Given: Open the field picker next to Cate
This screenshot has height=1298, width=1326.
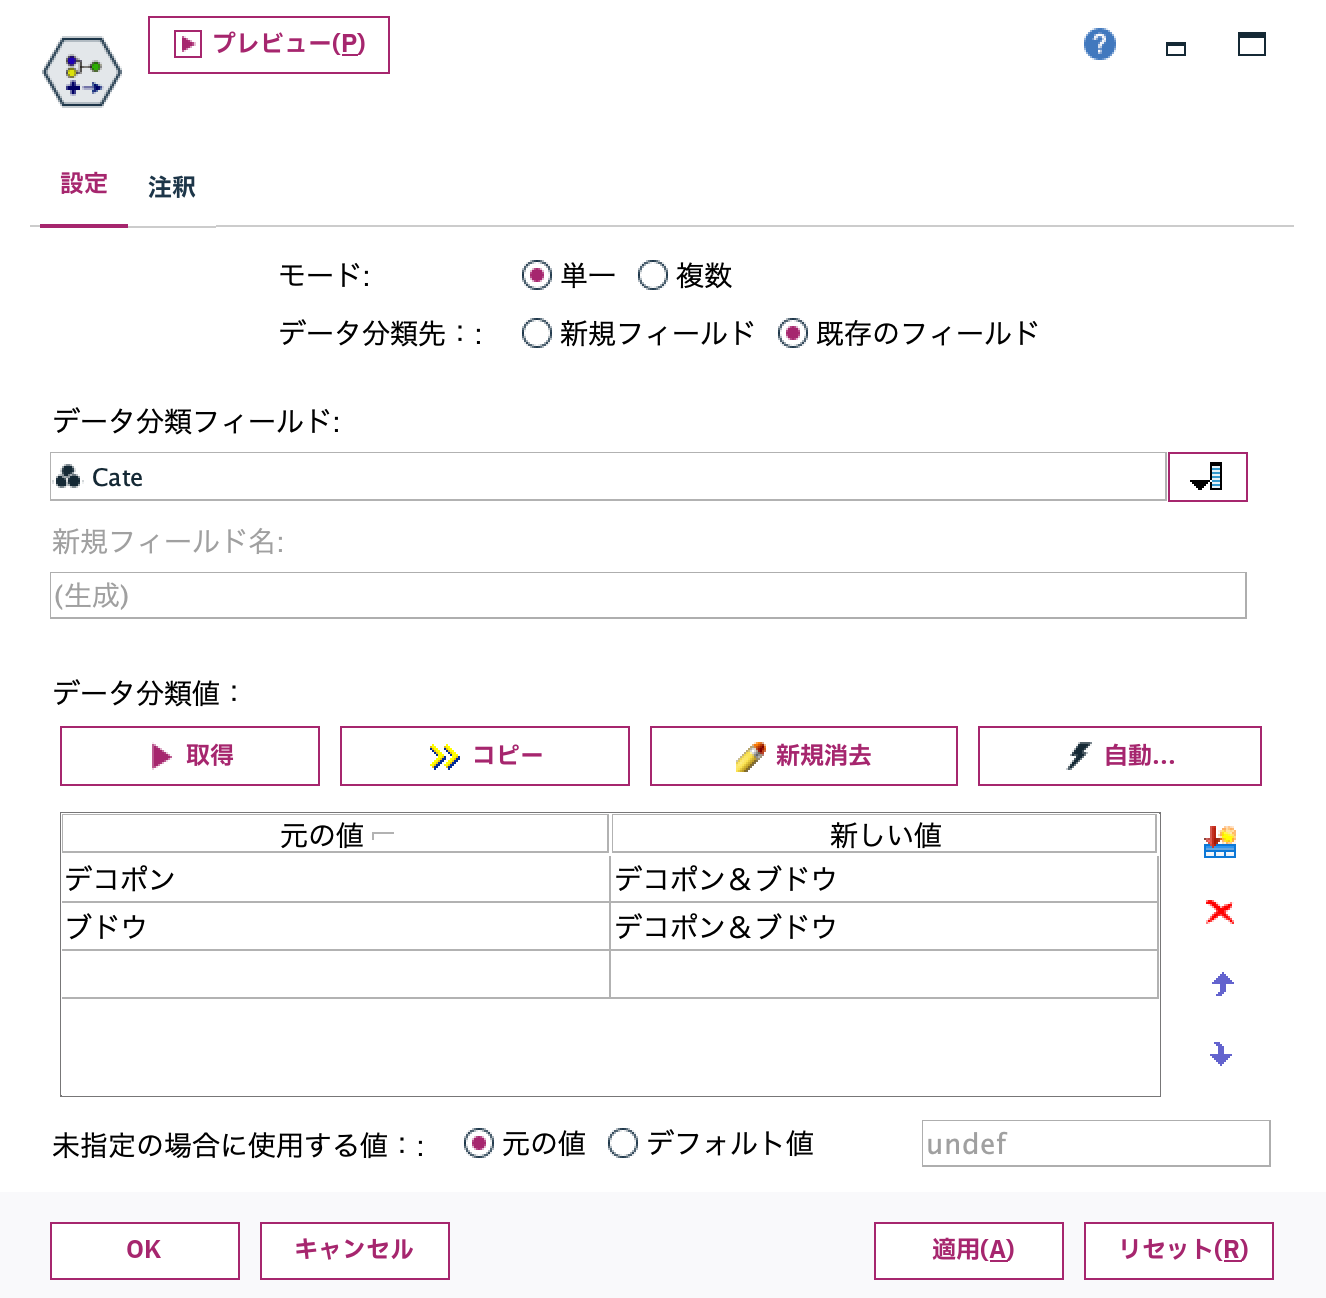Looking at the screenshot, I should pos(1207,477).
